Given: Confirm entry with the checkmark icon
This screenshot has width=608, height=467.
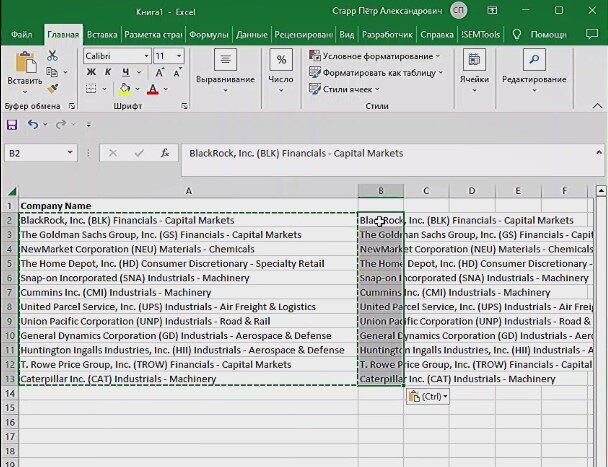Looking at the screenshot, I should point(139,154).
